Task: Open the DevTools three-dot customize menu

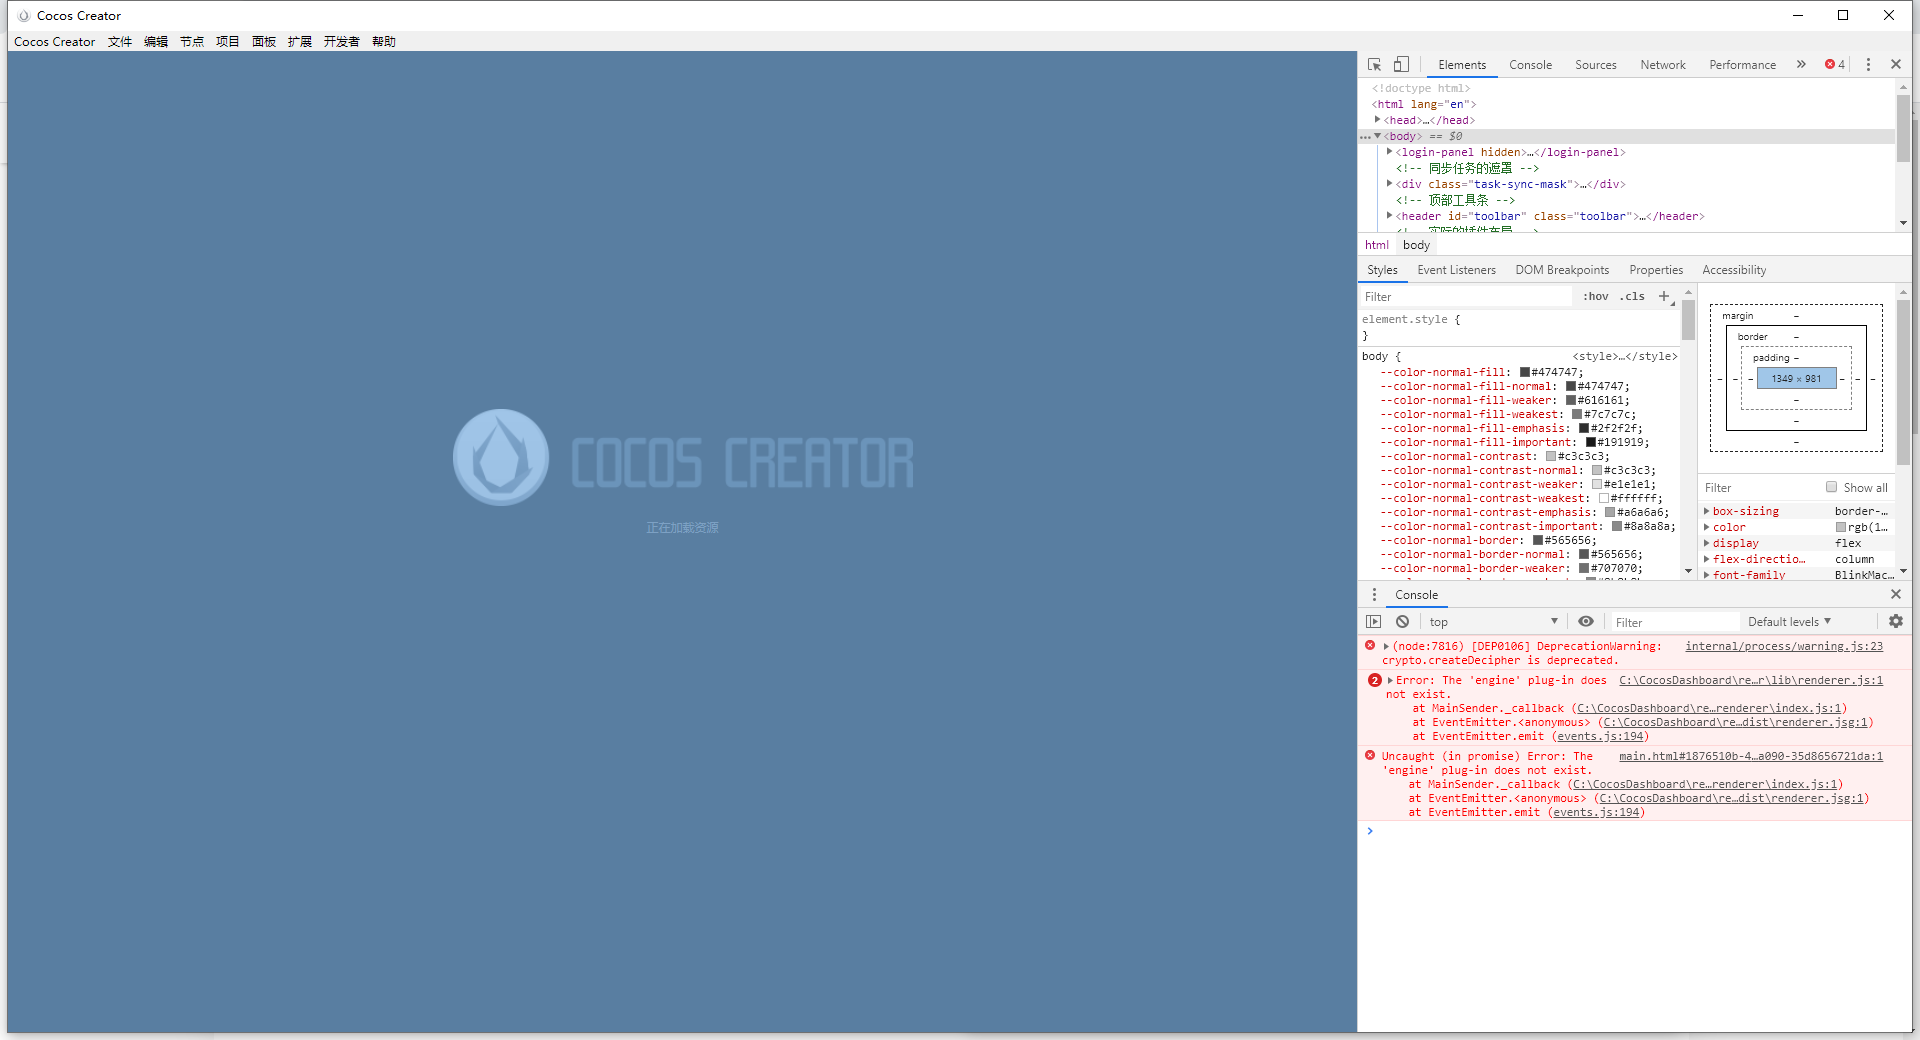Action: click(x=1868, y=64)
